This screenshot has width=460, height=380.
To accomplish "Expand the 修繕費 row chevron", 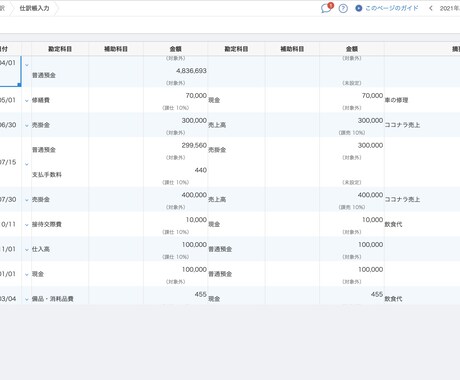I will point(27,100).
